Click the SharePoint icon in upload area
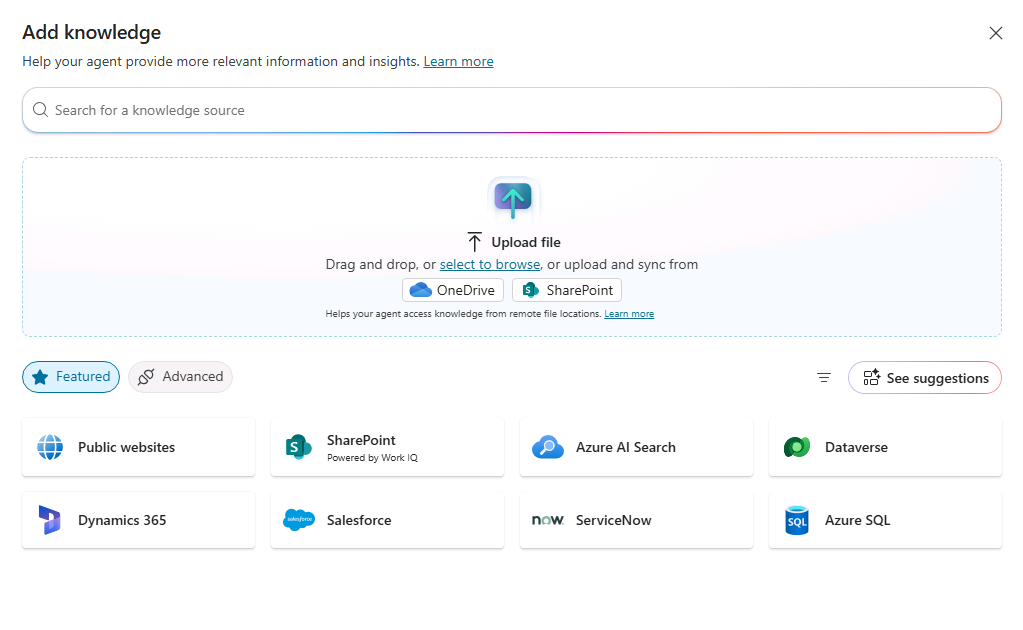 (530, 290)
